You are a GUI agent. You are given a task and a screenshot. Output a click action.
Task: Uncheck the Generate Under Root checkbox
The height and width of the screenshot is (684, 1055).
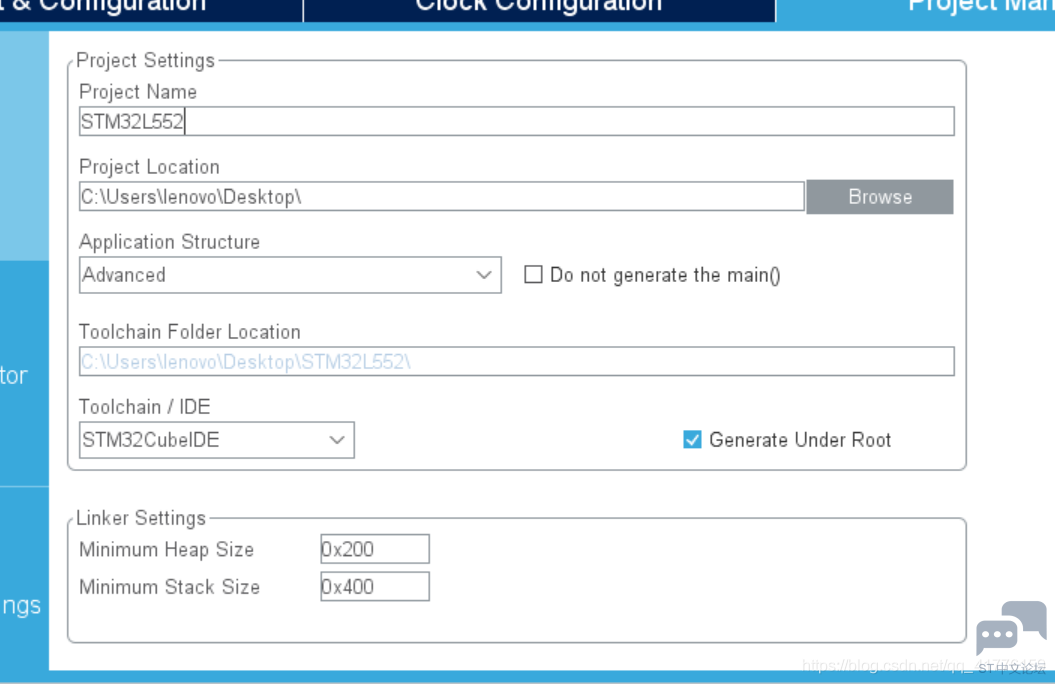point(692,440)
